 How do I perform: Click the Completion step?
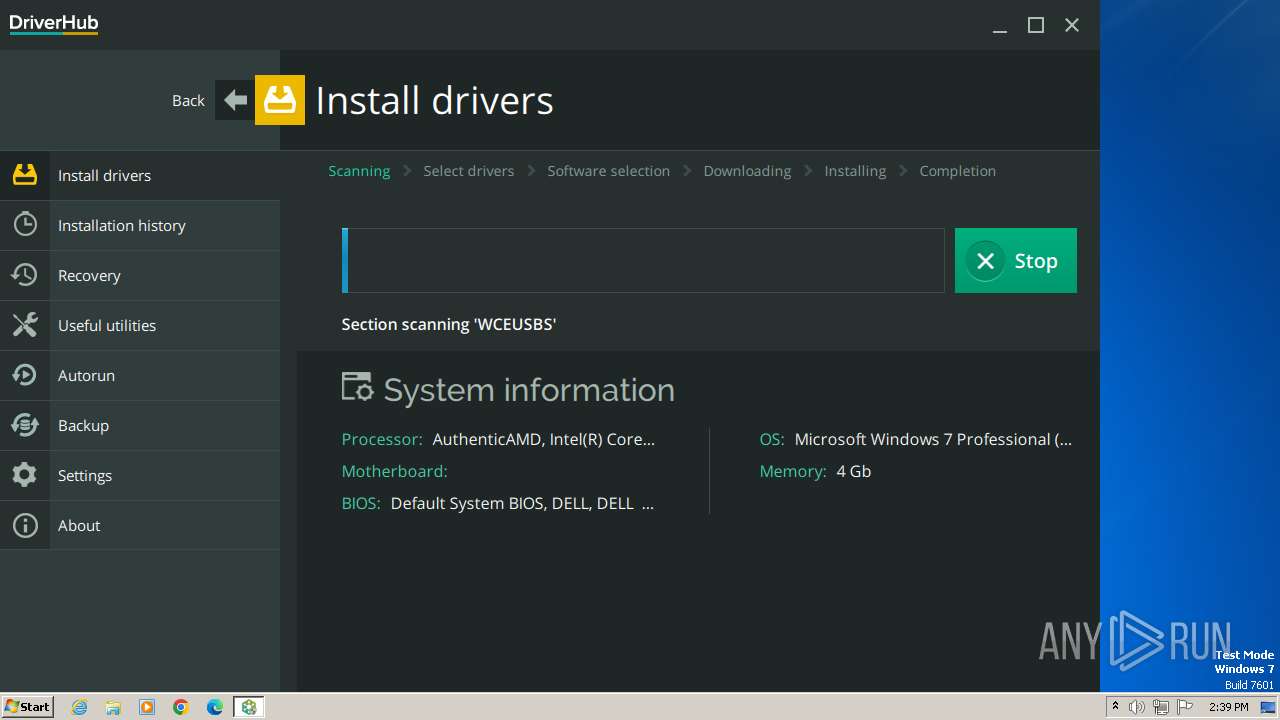957,171
